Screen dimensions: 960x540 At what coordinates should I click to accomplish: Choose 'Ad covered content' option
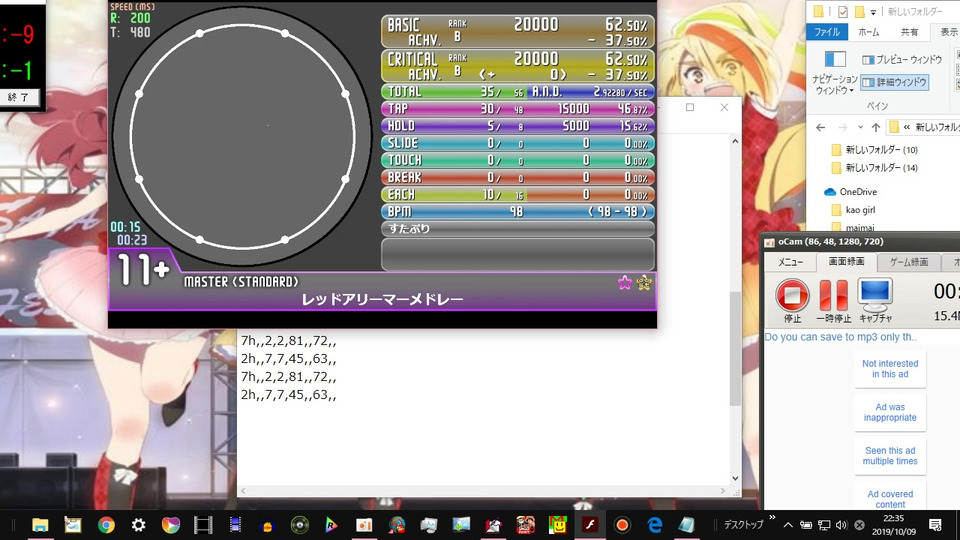click(890, 498)
